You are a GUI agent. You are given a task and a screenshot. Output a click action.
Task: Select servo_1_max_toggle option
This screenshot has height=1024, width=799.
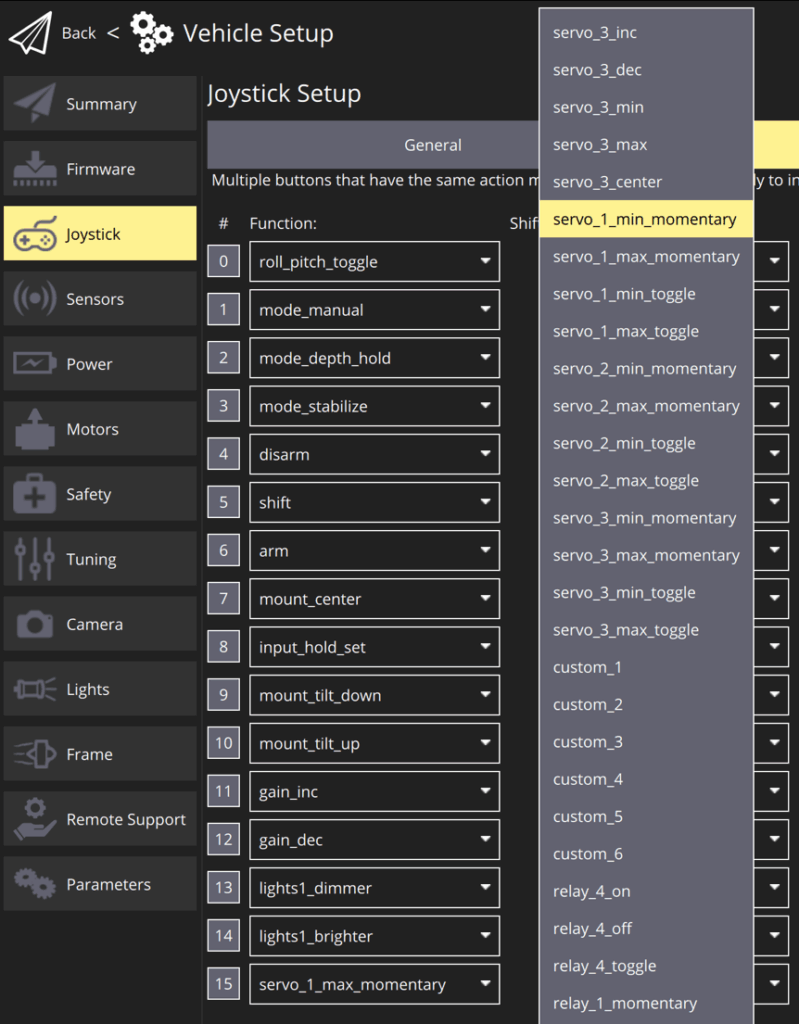[x=646, y=331]
